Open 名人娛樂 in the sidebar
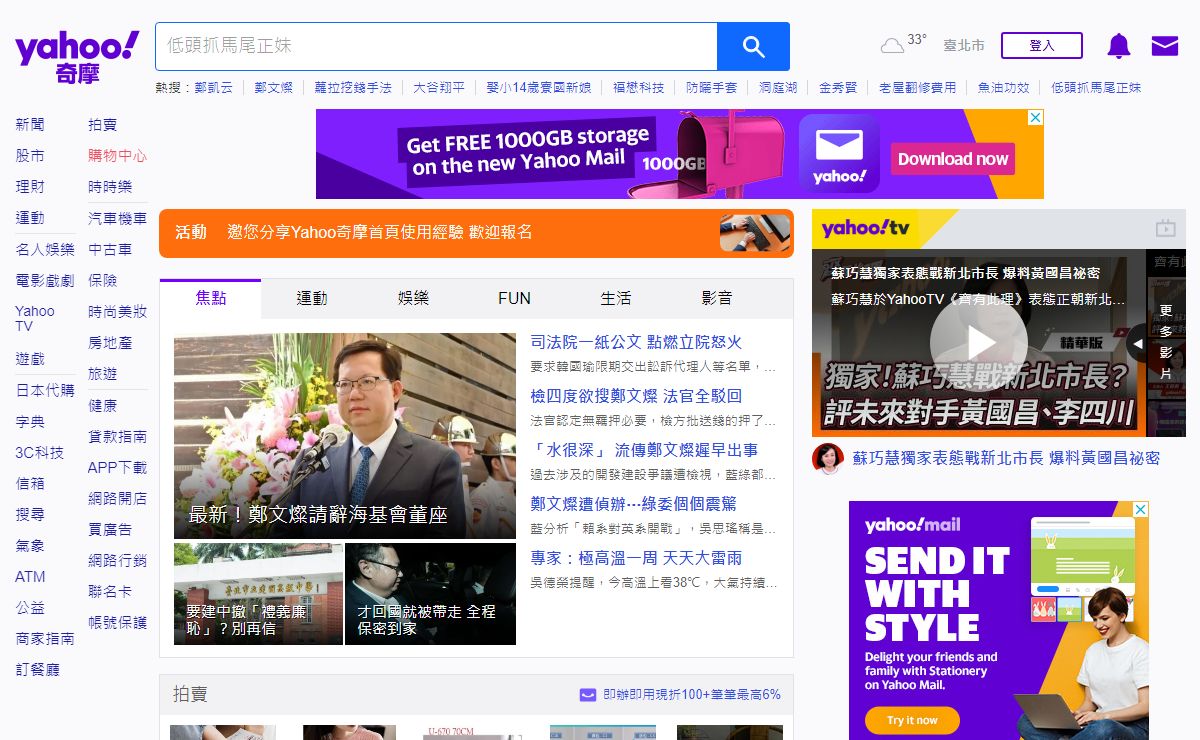The image size is (1200, 740). pyautogui.click(x=45, y=249)
